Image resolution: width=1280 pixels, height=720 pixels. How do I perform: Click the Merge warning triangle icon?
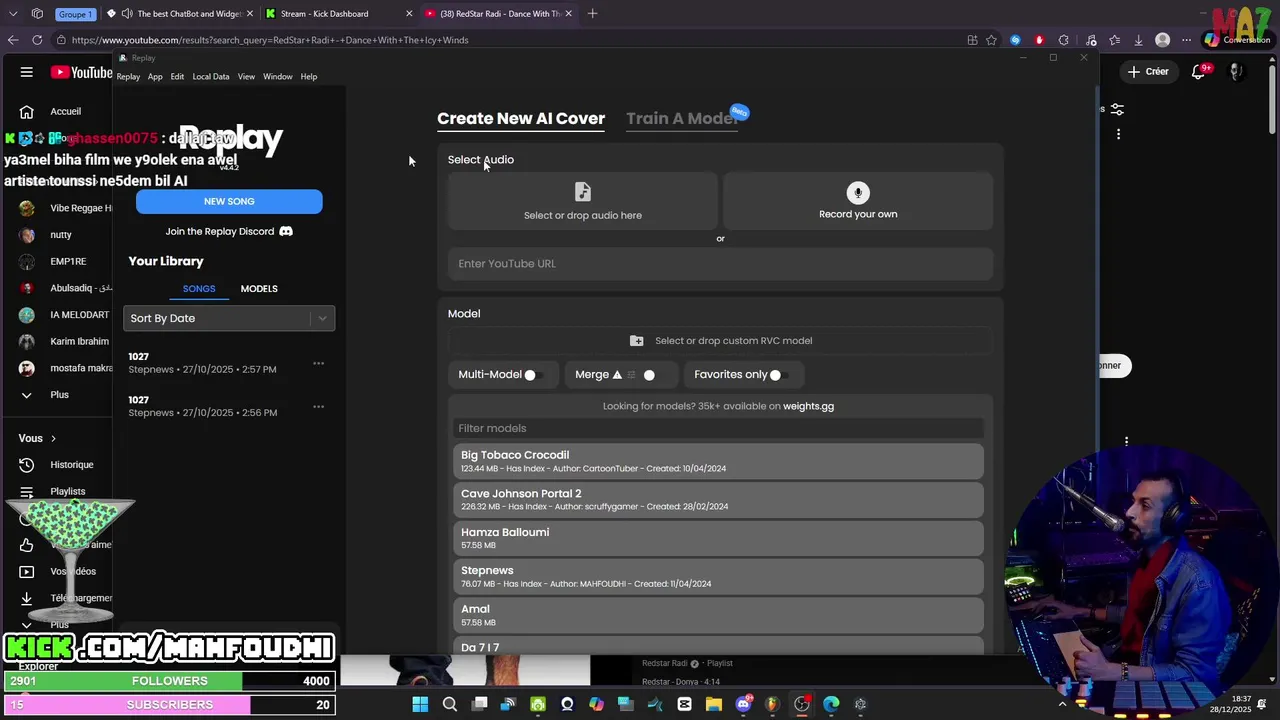[617, 375]
